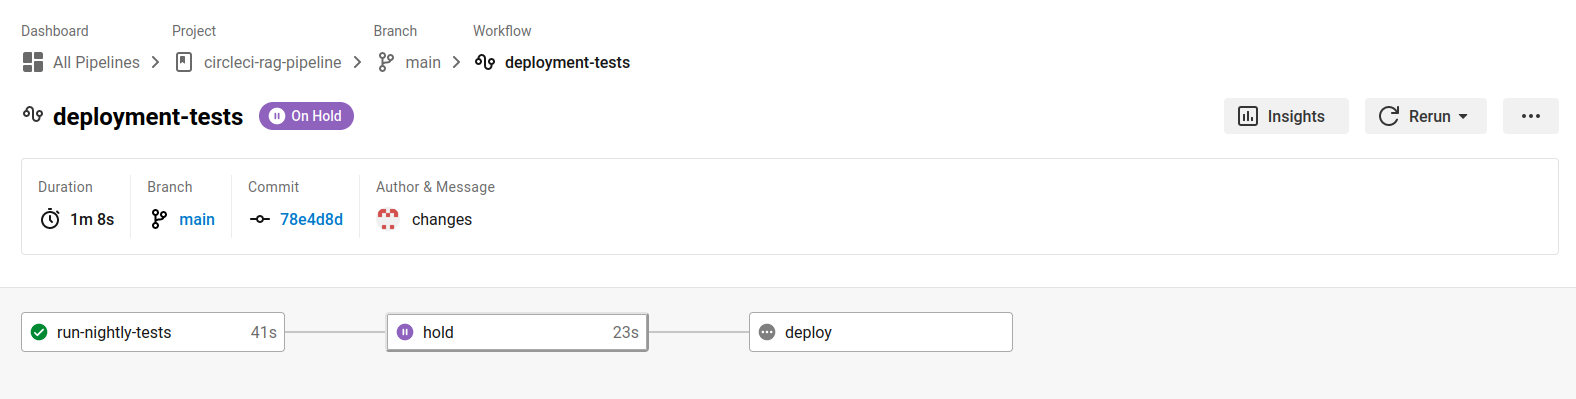Viewport: 1576px width, 399px height.
Task: Open commit 78e4d8d link
Action: [x=311, y=219]
